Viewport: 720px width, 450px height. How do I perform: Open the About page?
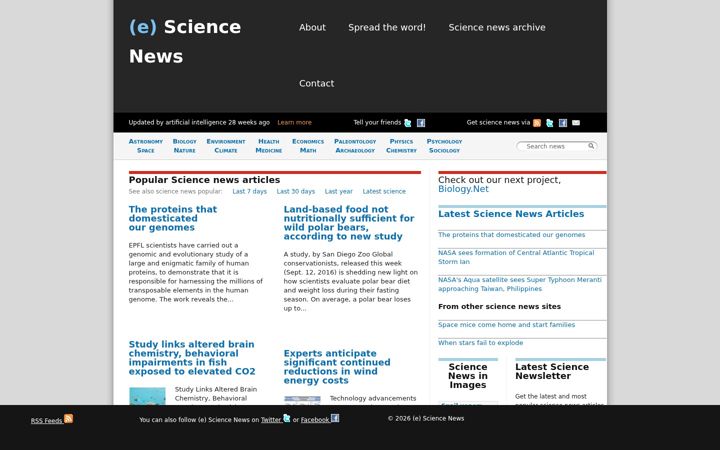(x=312, y=28)
